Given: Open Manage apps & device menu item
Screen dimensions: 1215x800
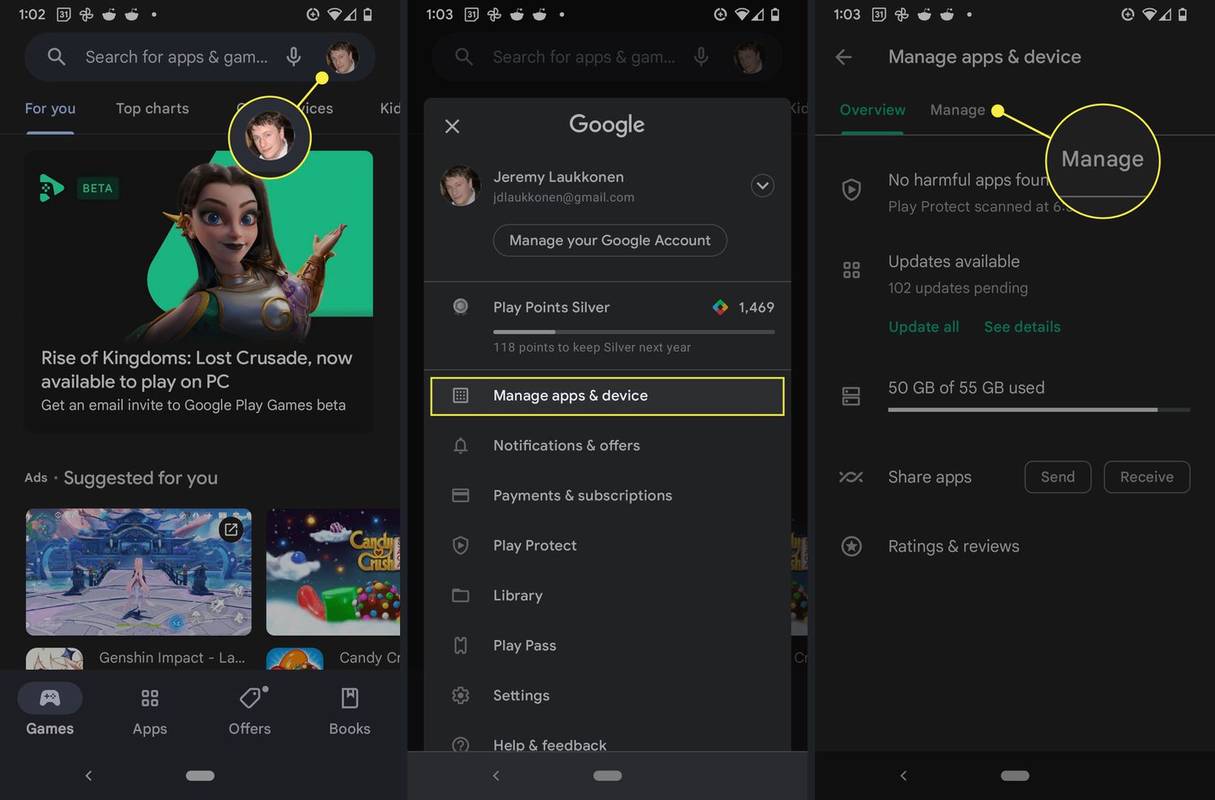Looking at the screenshot, I should pyautogui.click(x=607, y=396).
